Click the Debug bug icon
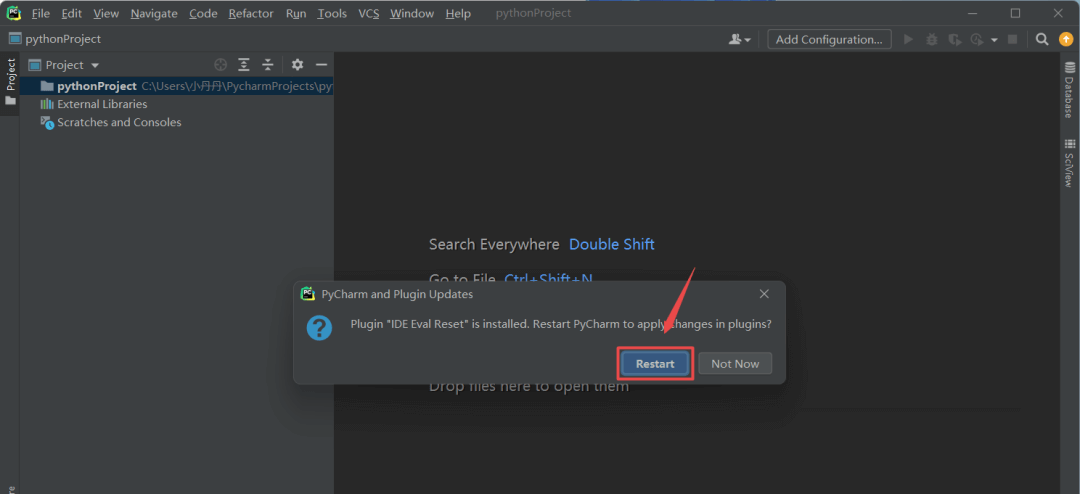1080x494 pixels. 932,39
